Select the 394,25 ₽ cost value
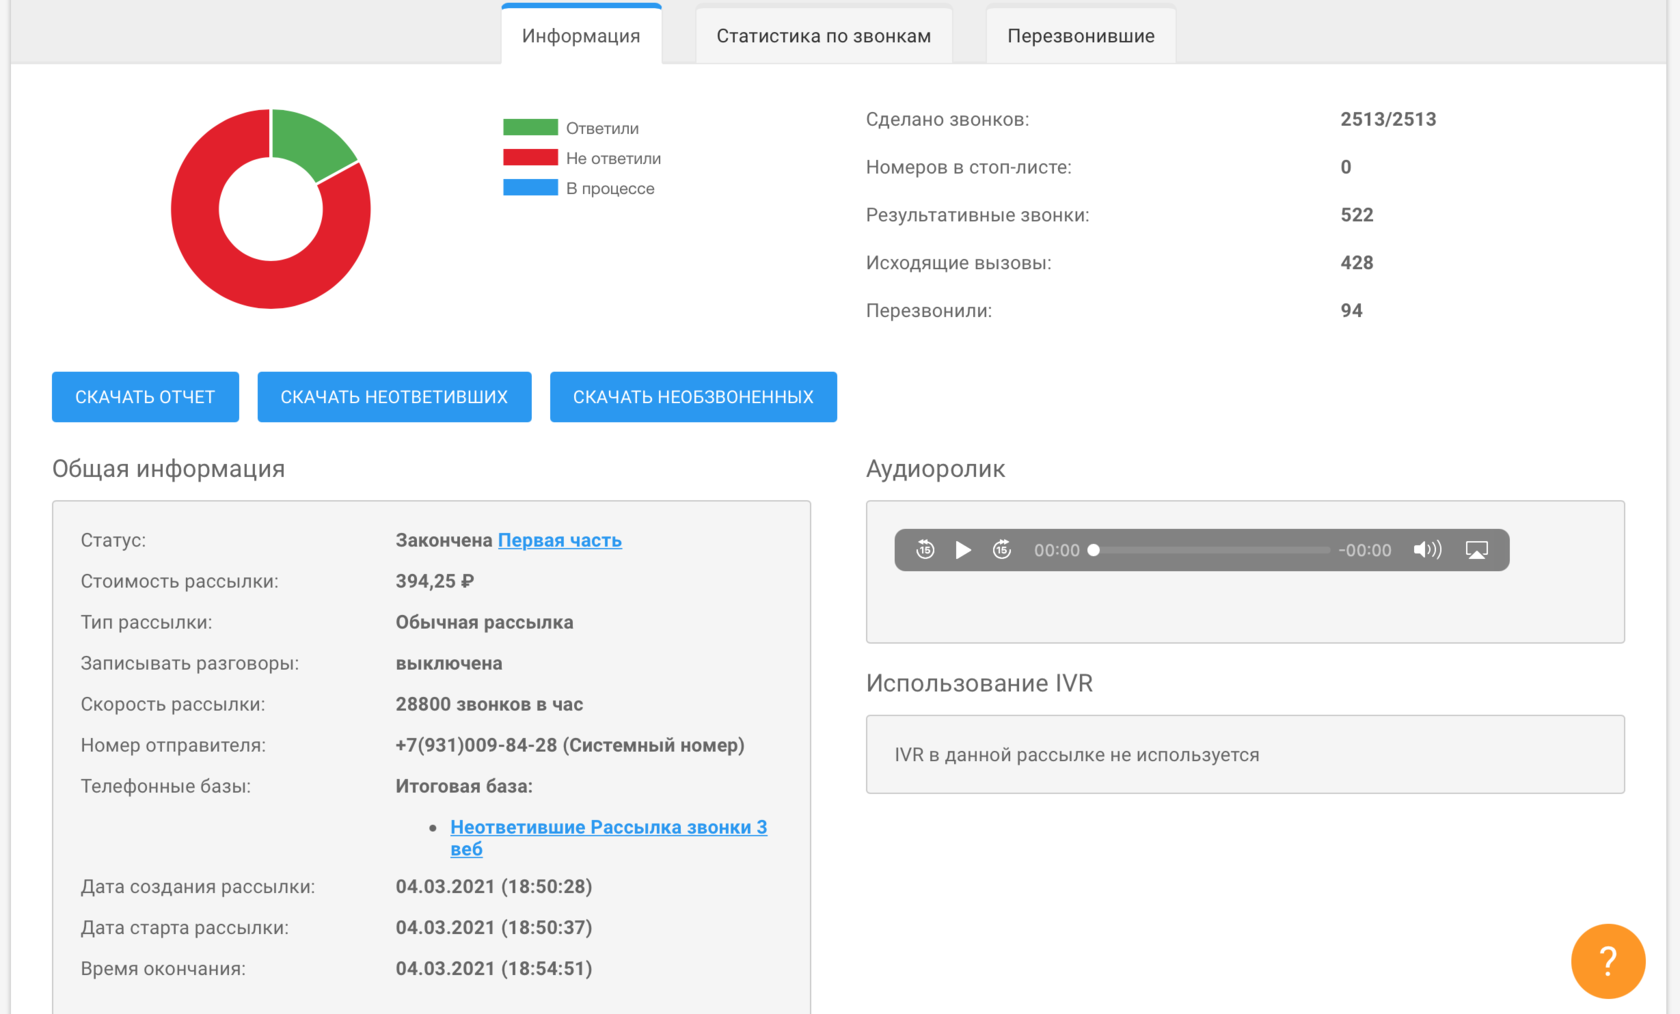The width and height of the screenshot is (1680, 1014). pyautogui.click(x=435, y=581)
